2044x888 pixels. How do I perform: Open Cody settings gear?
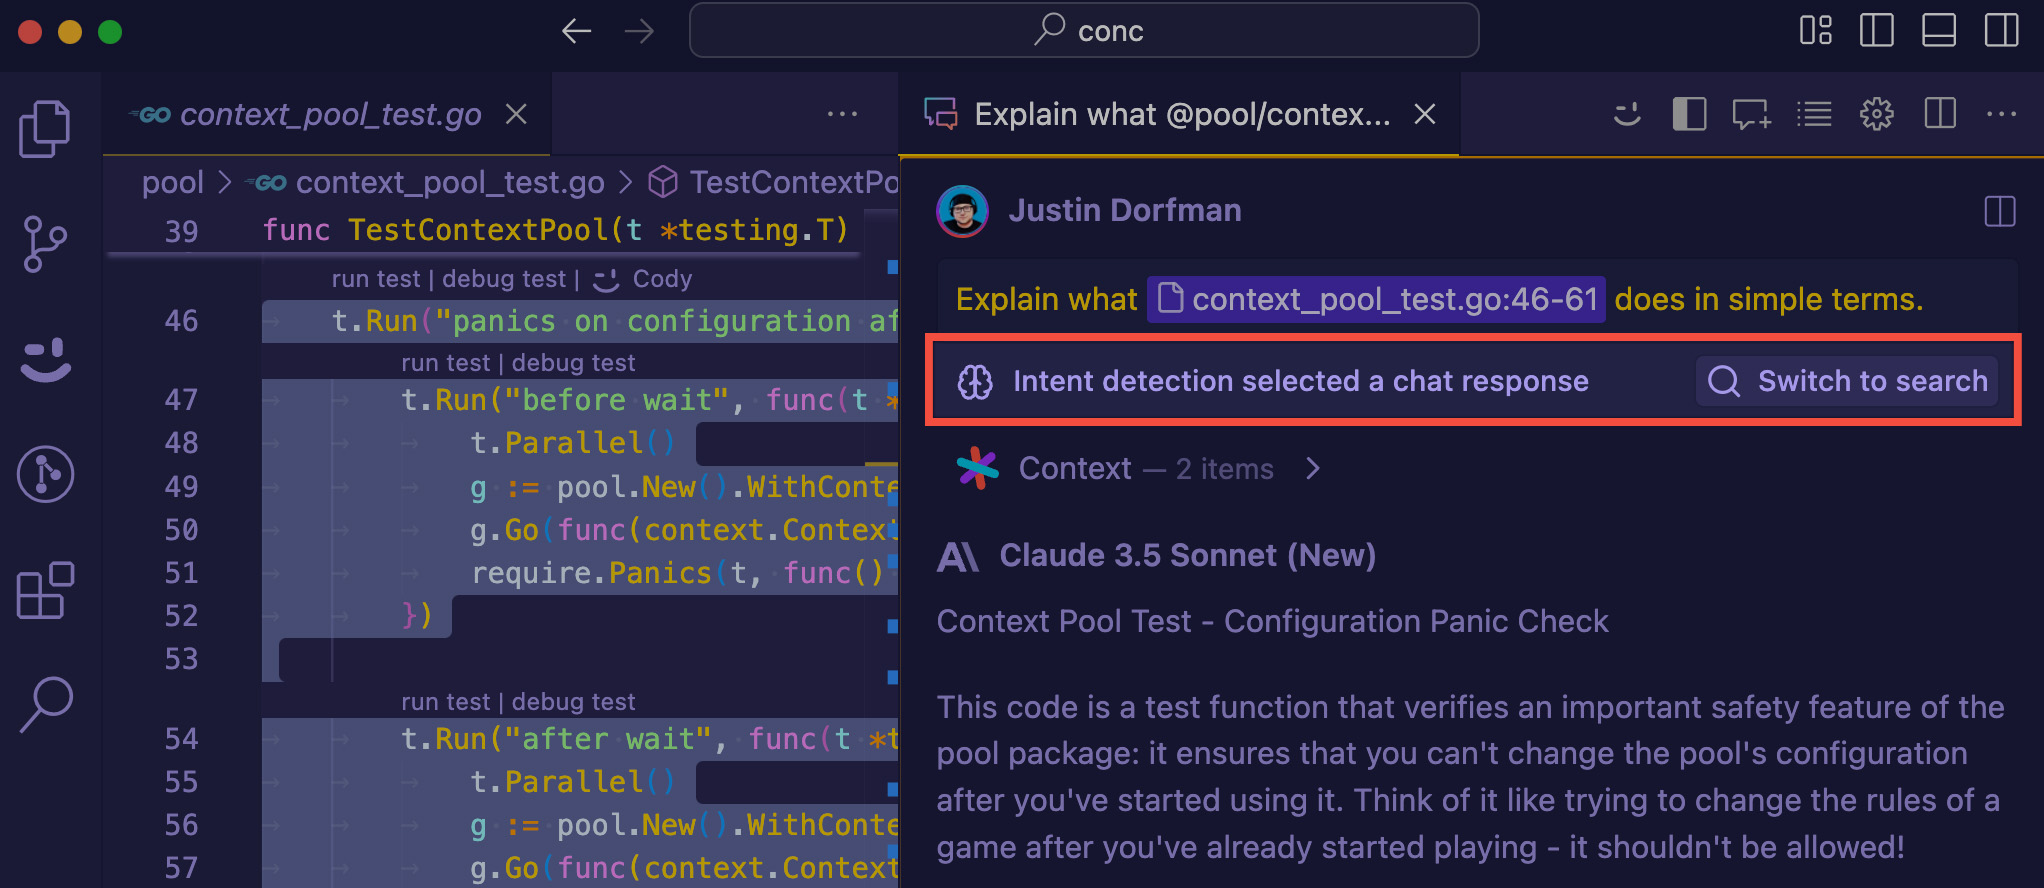(x=1876, y=114)
